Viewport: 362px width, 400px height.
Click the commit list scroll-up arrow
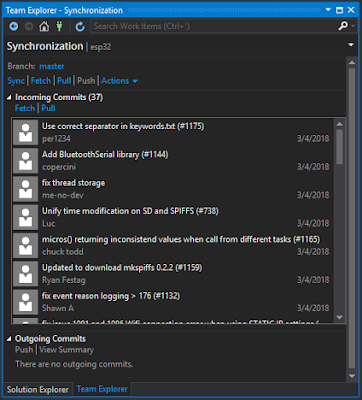click(x=340, y=124)
